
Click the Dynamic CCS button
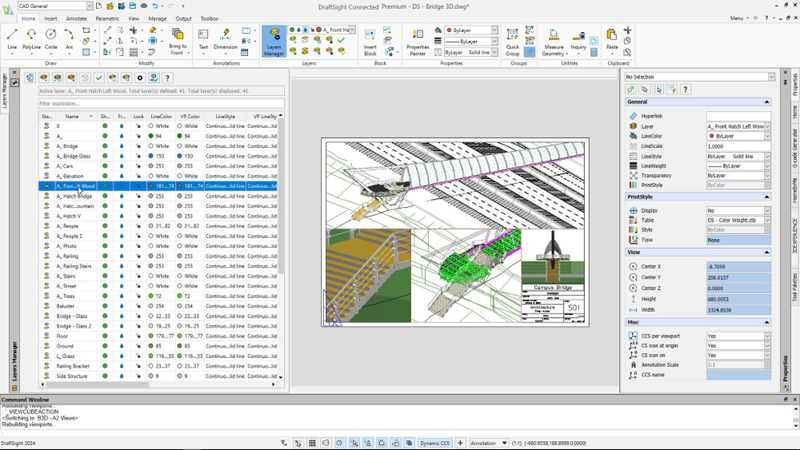pos(435,443)
